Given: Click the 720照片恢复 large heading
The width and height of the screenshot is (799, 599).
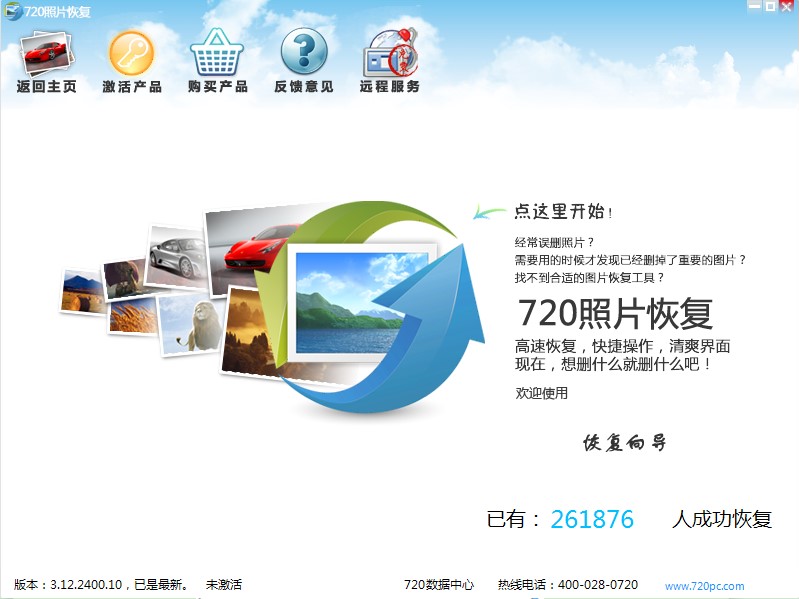Looking at the screenshot, I should tap(615, 313).
